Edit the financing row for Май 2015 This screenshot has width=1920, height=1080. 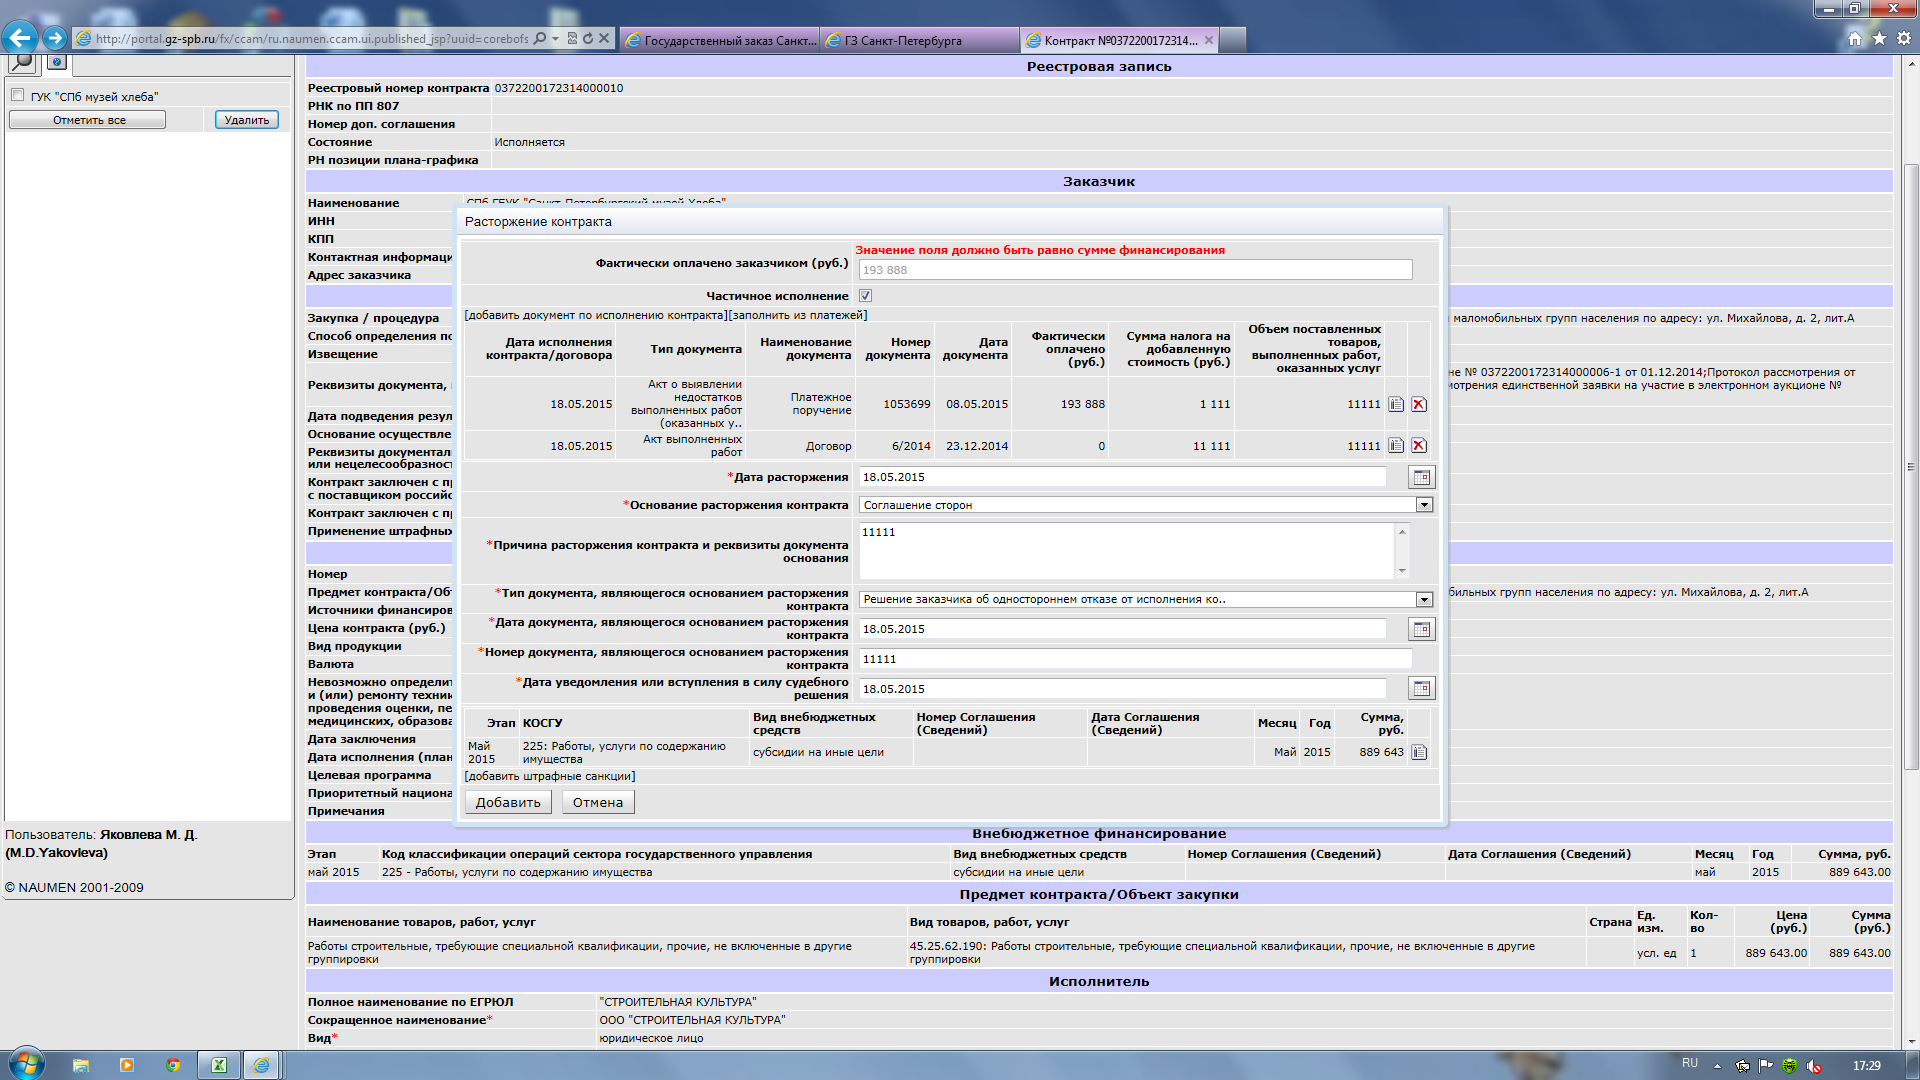1419,752
